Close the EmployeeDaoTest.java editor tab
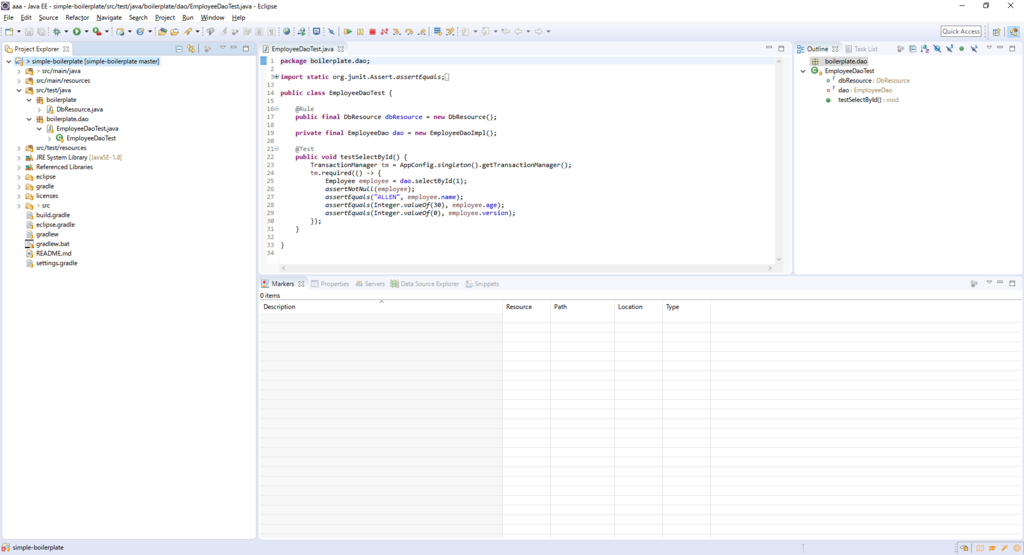Image resolution: width=1024 pixels, height=555 pixels. pyautogui.click(x=341, y=49)
